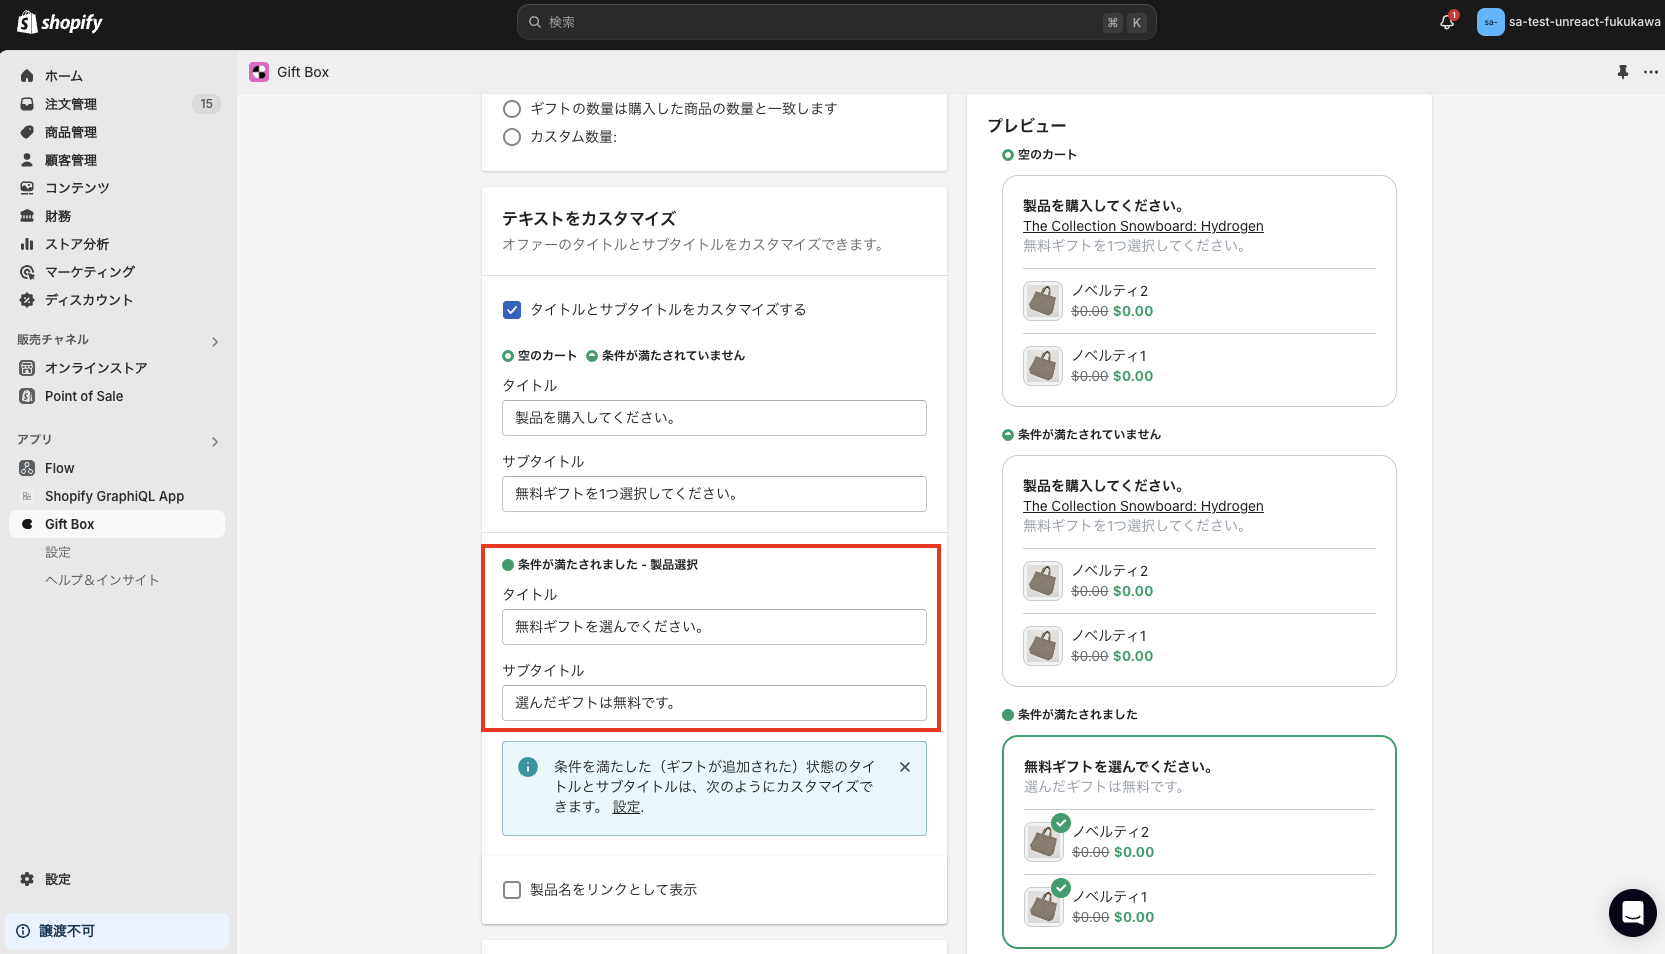Go to マーケティング via sidebar icon
Viewport: 1665px width, 954px height.
coord(88,272)
